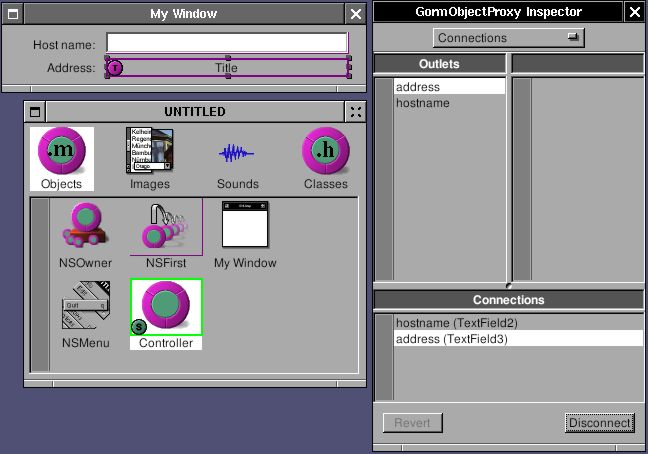Select the hostname outlet in Outlets list
The width and height of the screenshot is (648, 454).
pyautogui.click(x=449, y=103)
